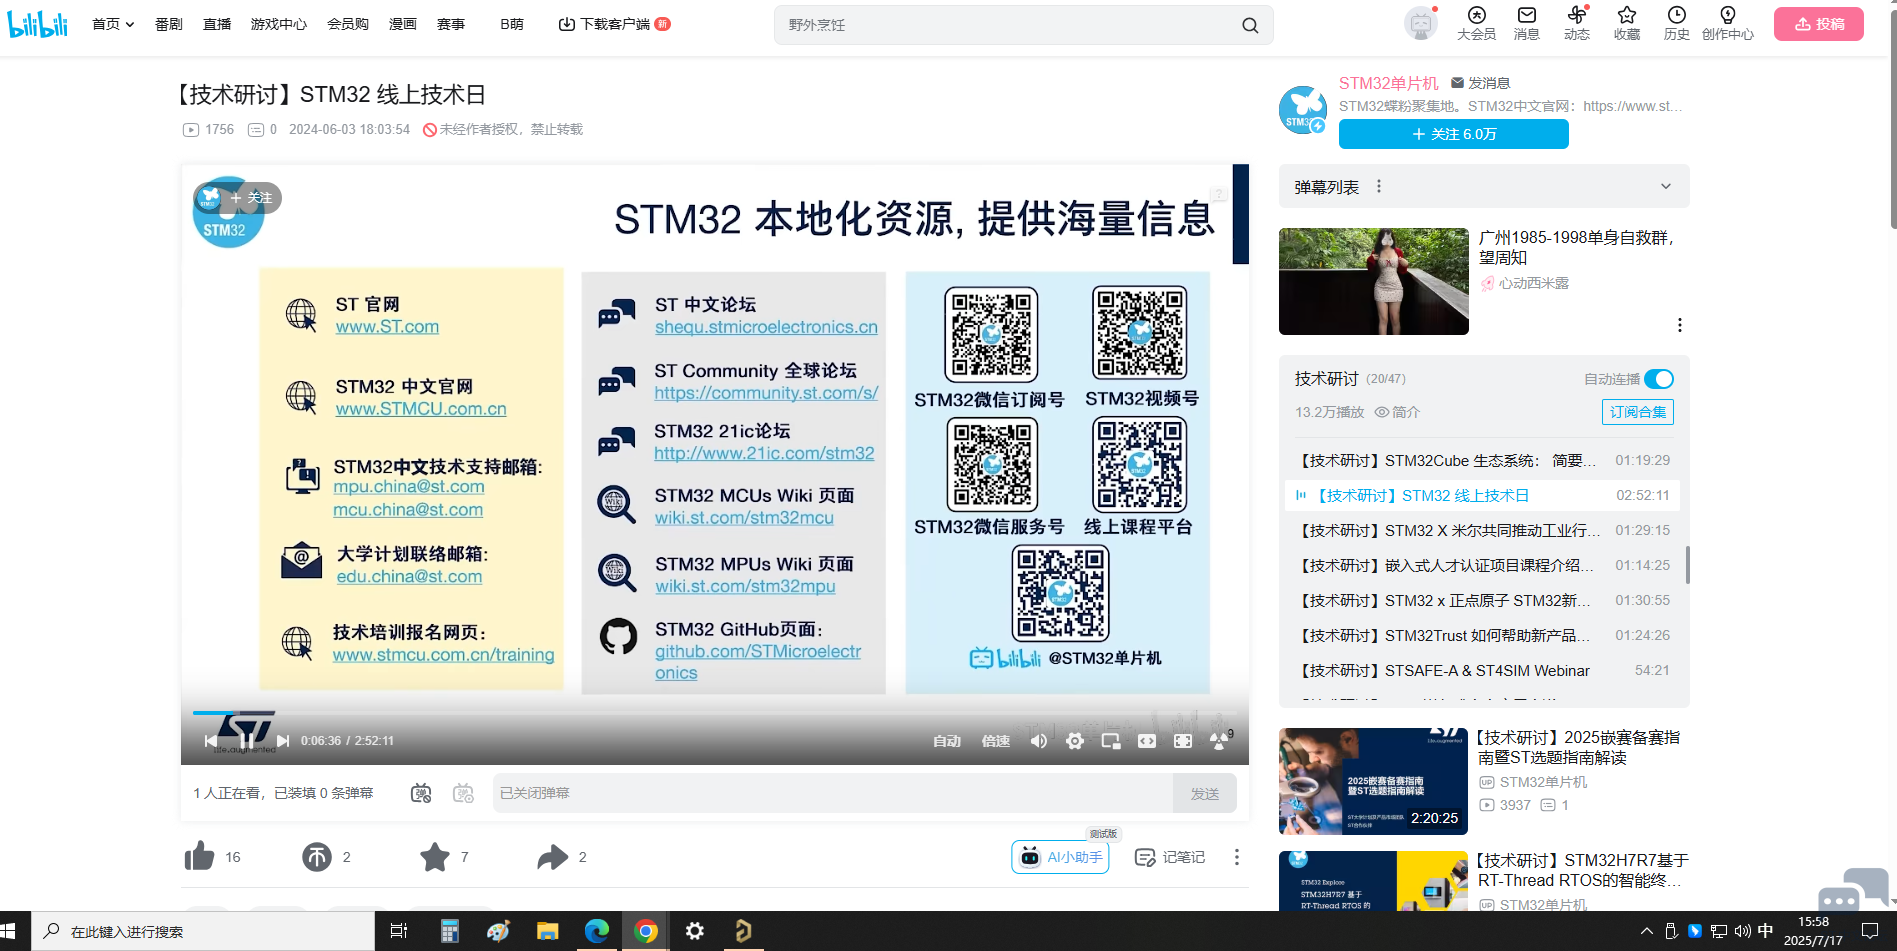Open Google Chrome in the taskbar

(x=646, y=931)
